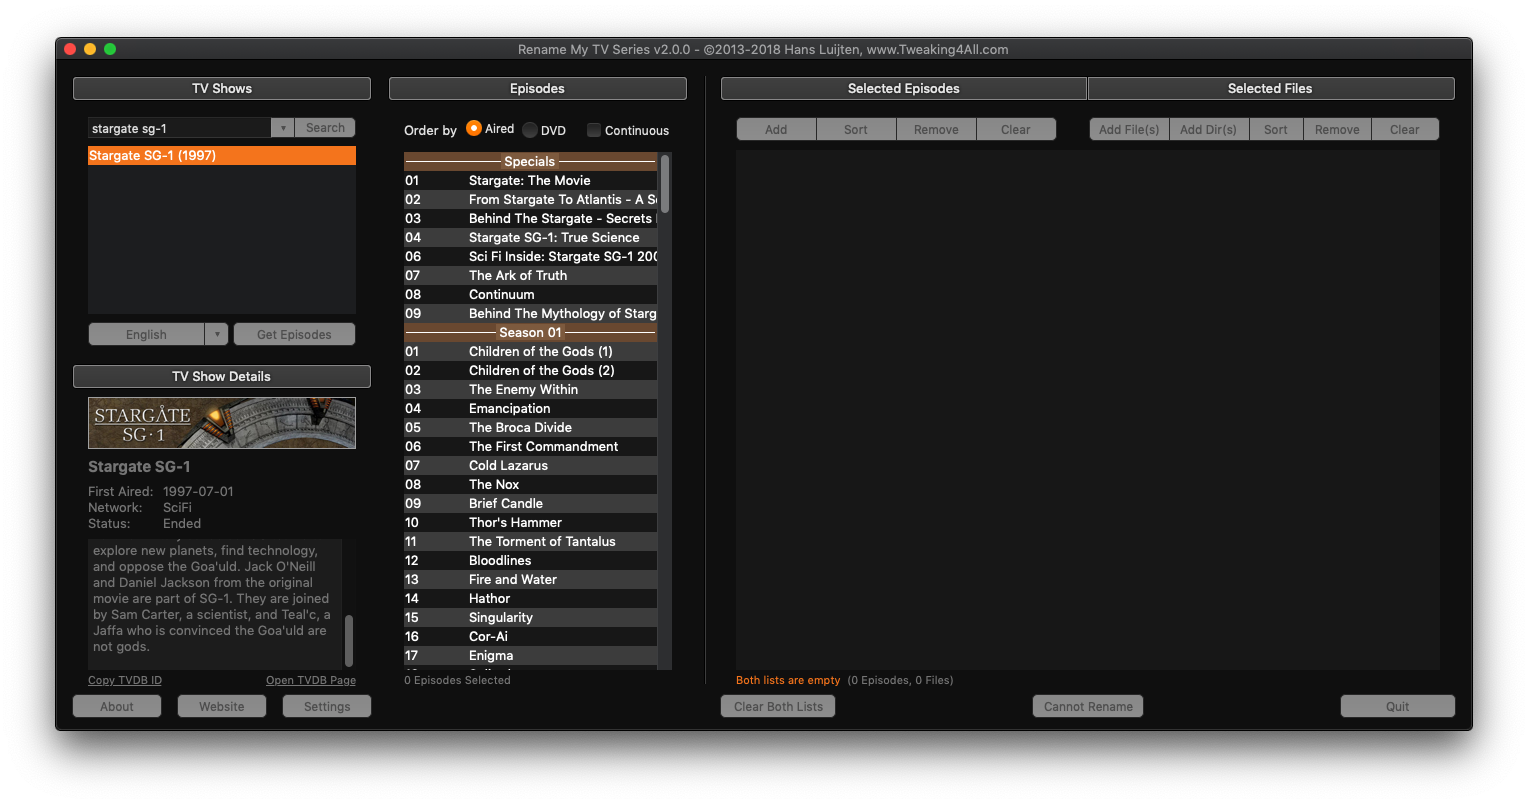Select episode Brief Candle
1528x804 pixels.
(530, 503)
